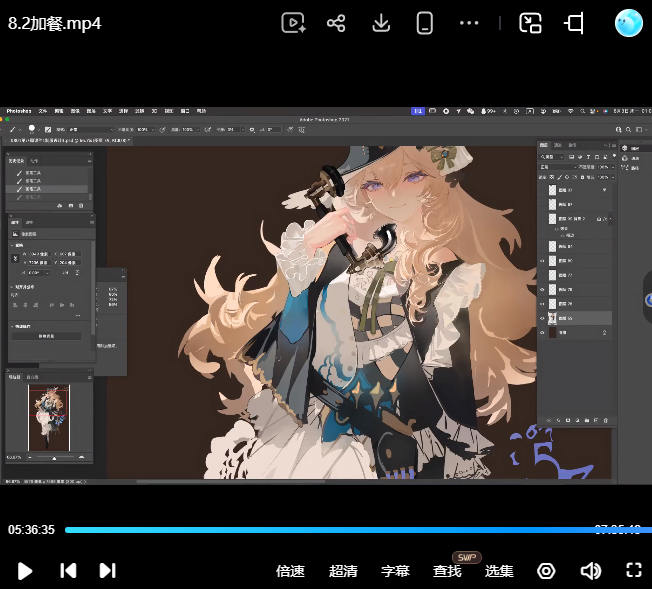Hide the 背景 Background layer eye
This screenshot has height=589, width=652.
pyautogui.click(x=542, y=333)
